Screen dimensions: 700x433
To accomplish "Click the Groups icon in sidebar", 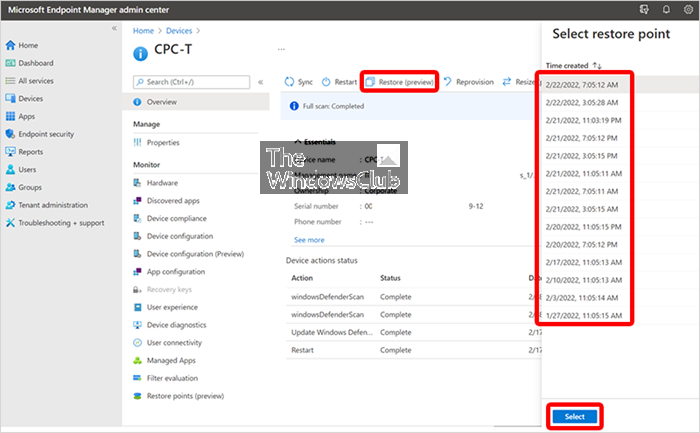I will point(10,187).
